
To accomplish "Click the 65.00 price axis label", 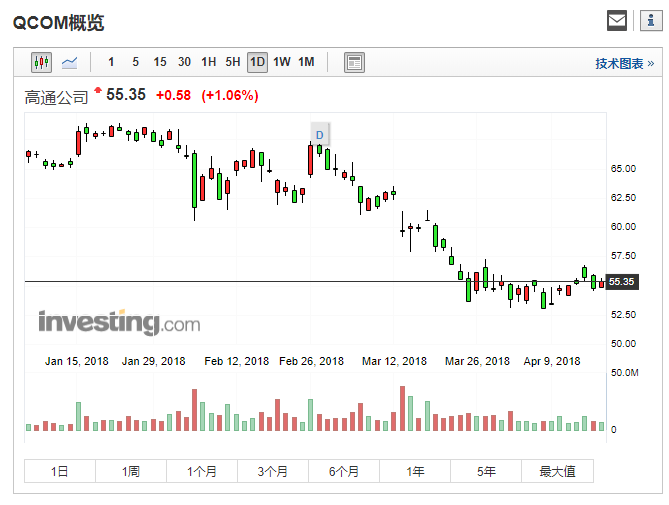I will 623,168.
